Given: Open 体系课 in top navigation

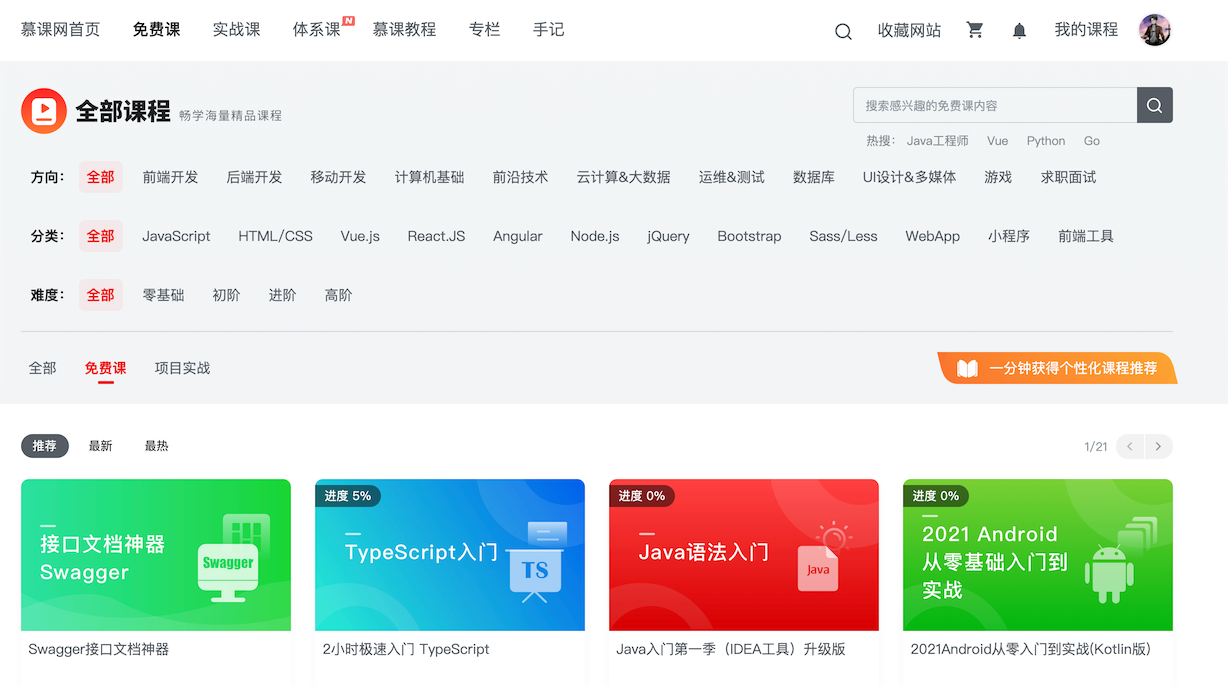Looking at the screenshot, I should coord(317,30).
